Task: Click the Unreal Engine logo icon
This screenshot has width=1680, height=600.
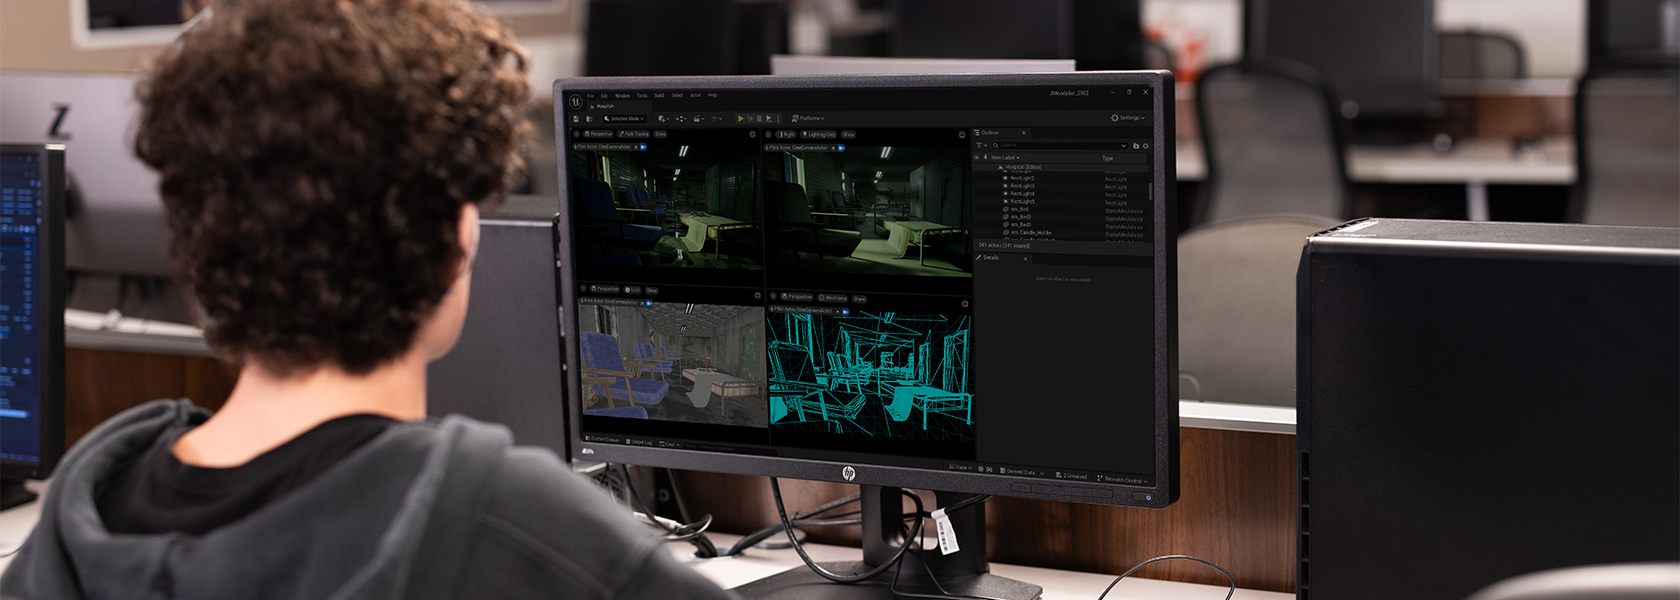Action: point(576,102)
